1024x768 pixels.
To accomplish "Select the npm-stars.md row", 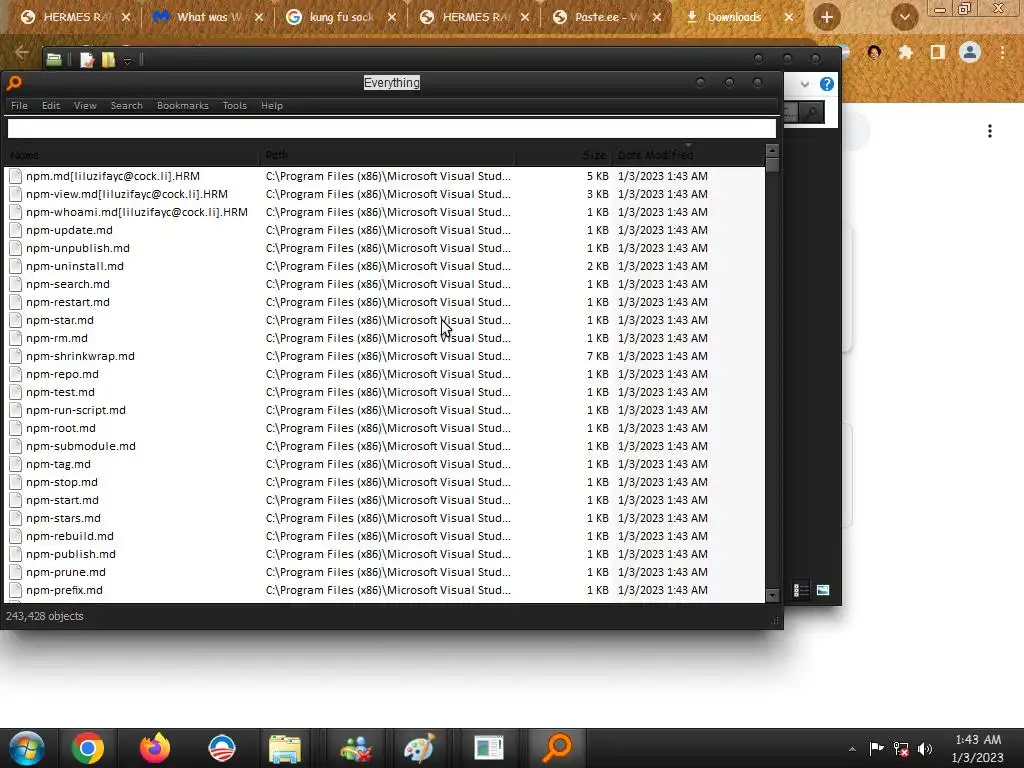I will click(x=384, y=518).
